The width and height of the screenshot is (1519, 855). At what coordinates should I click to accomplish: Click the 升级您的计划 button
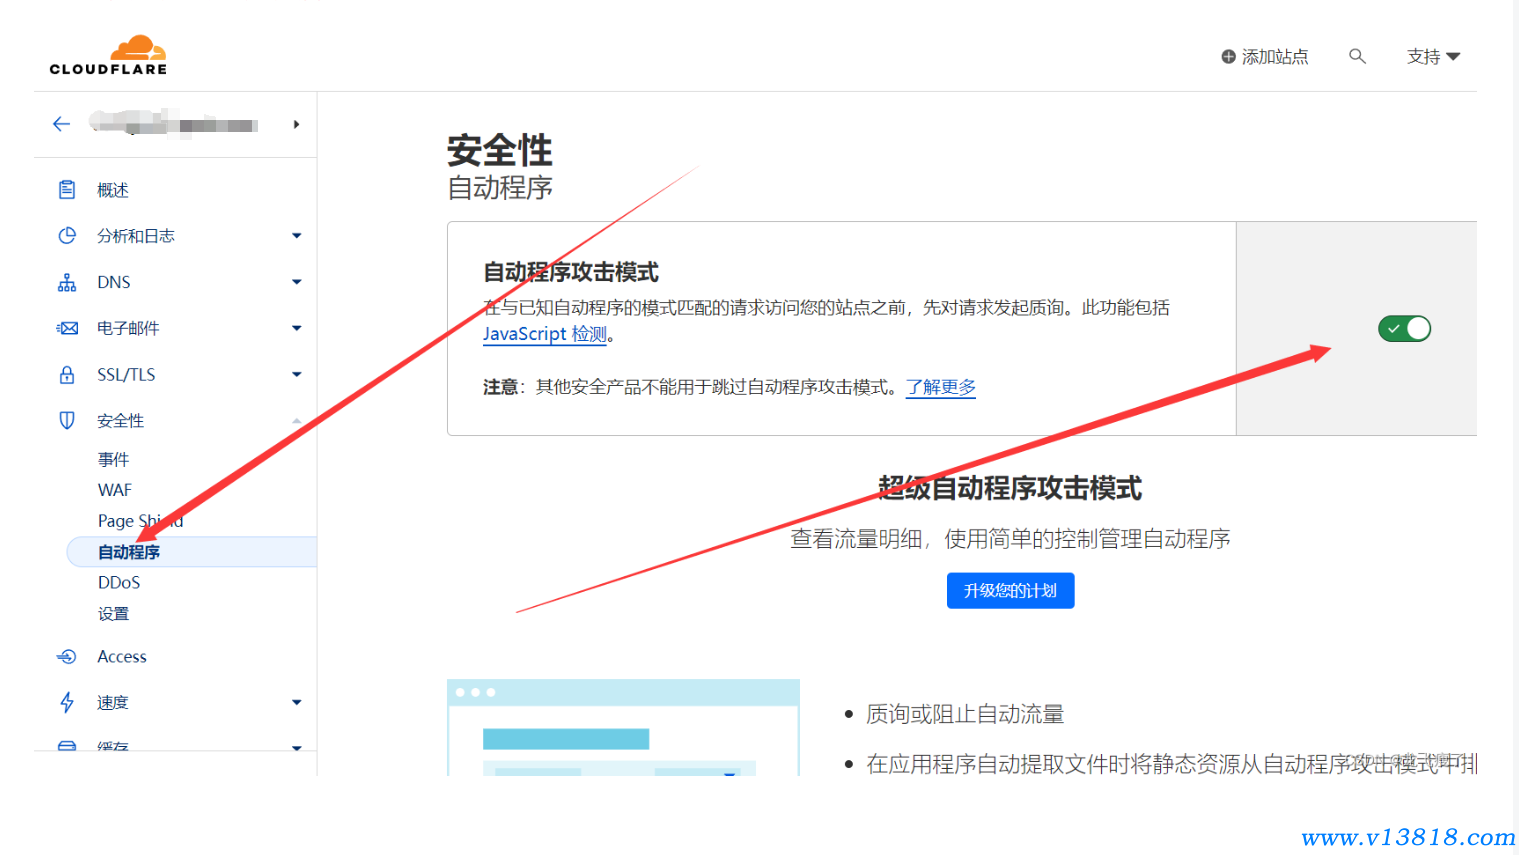tap(1010, 591)
